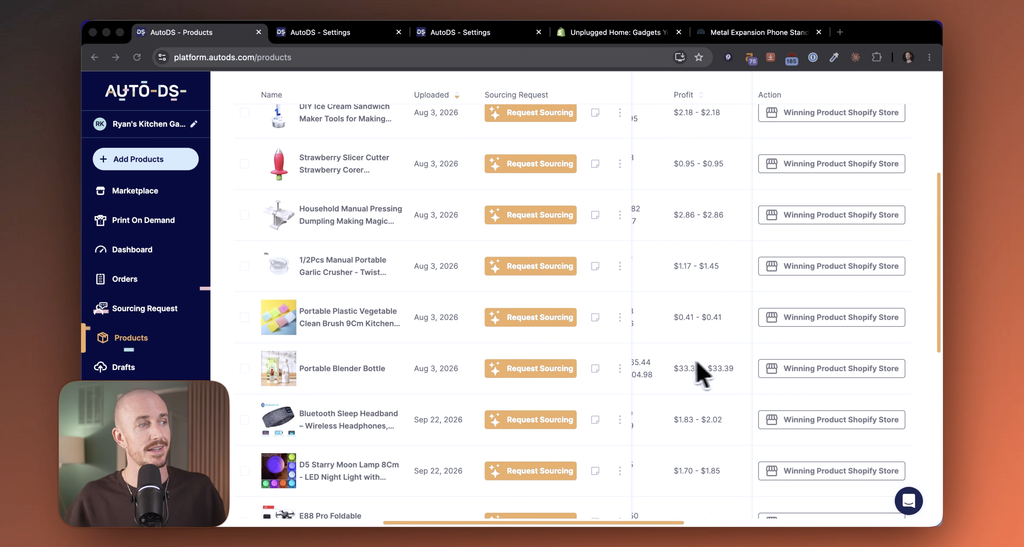Open more options for Strawberry Slicer Cutter
The image size is (1024, 547).
point(620,164)
